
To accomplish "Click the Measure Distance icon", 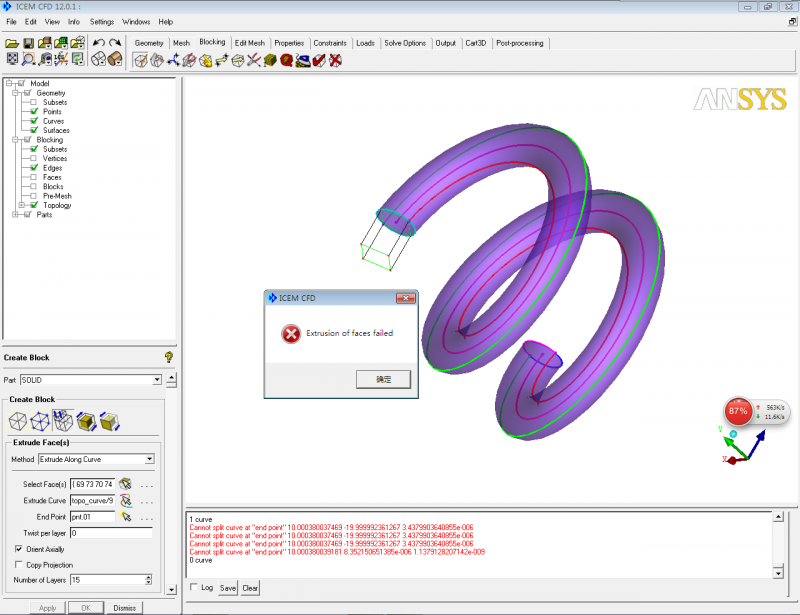I will coord(45,59).
